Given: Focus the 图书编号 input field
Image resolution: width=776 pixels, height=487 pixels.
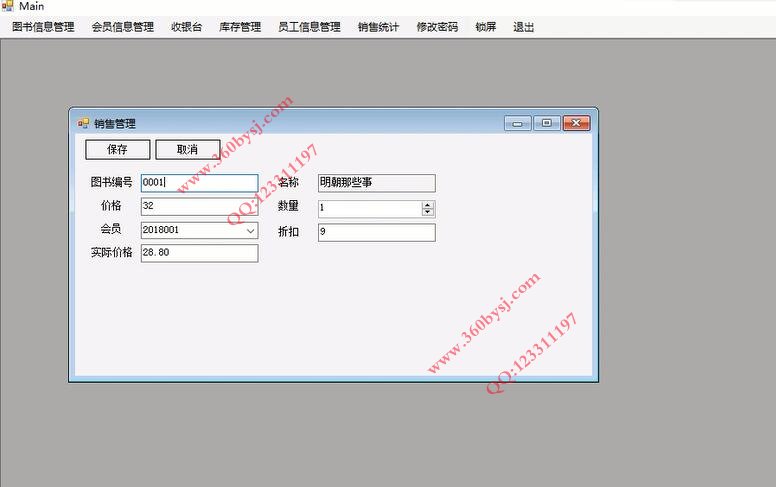Looking at the screenshot, I should click(x=199, y=183).
